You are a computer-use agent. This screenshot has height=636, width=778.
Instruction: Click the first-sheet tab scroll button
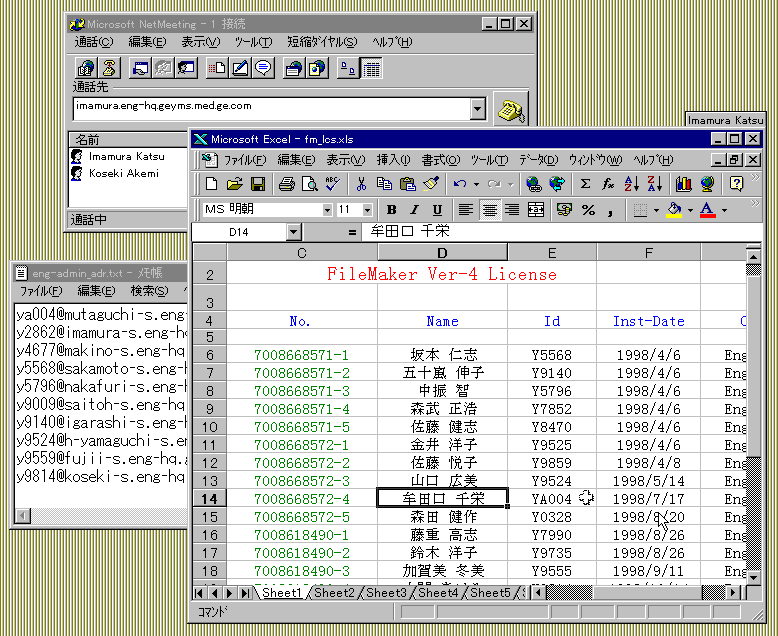(x=199, y=593)
